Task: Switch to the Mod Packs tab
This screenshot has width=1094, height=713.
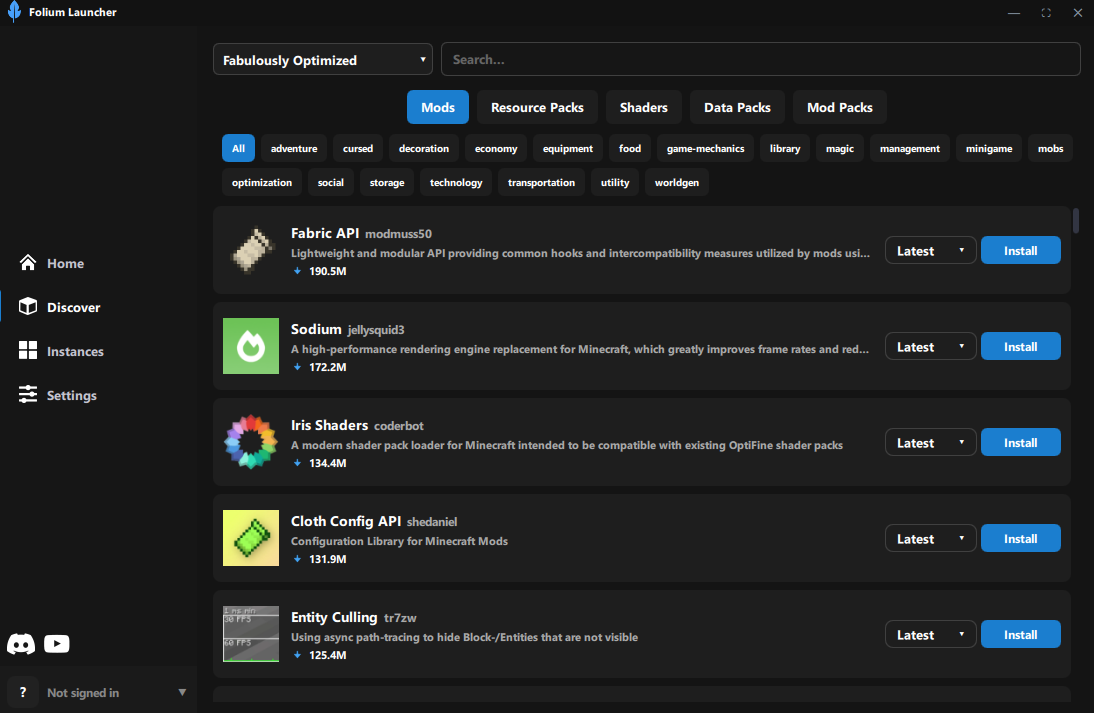Action: pos(839,107)
